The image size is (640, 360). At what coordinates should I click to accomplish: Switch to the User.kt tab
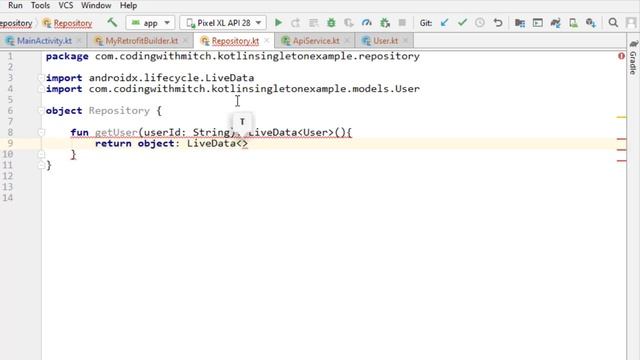385,41
